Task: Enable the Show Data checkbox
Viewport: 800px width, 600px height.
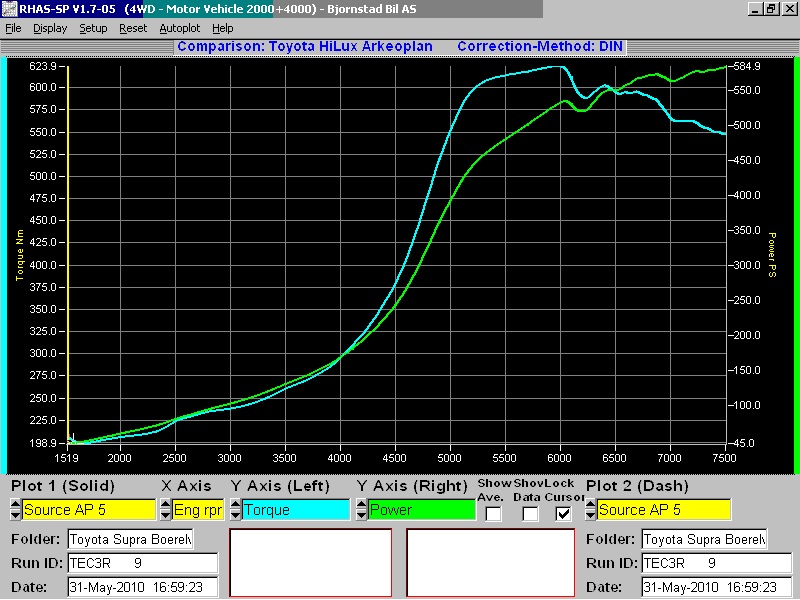Action: click(x=530, y=514)
